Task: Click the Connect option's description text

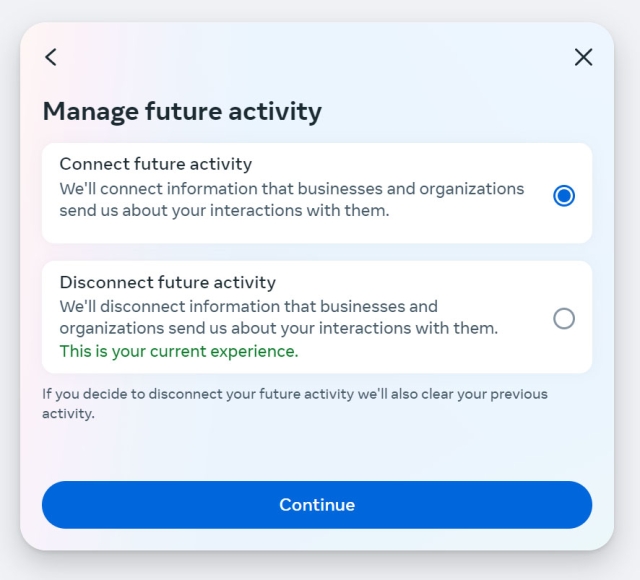Action: click(x=290, y=200)
